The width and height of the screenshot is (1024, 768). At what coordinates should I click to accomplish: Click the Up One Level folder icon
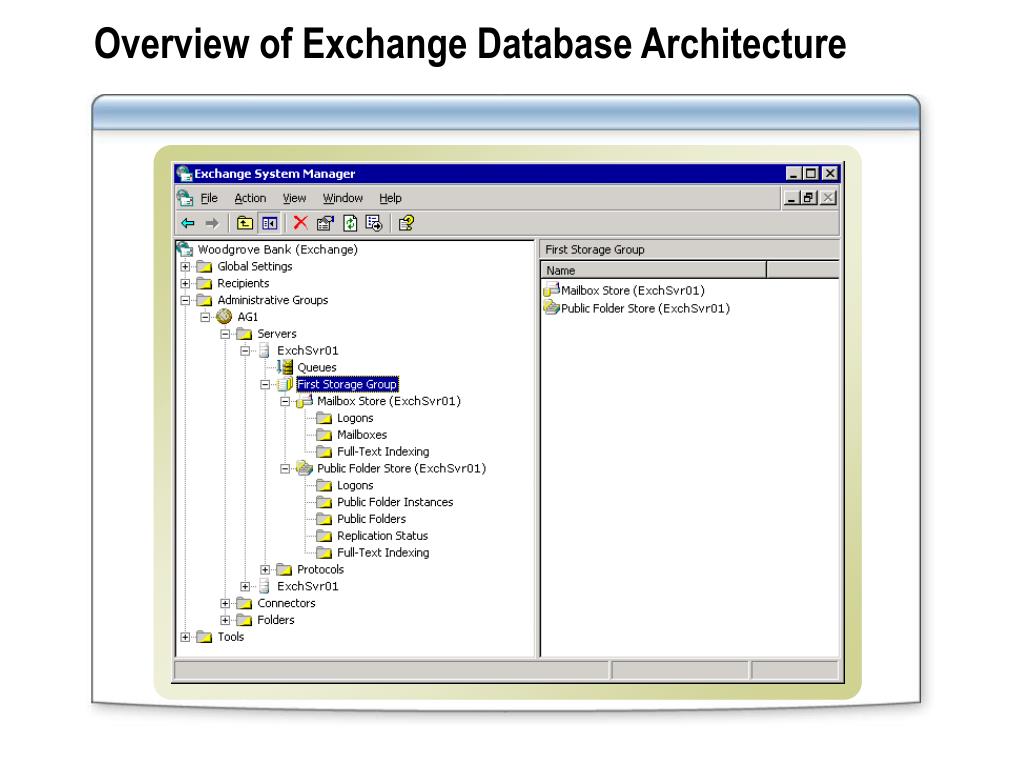point(245,223)
